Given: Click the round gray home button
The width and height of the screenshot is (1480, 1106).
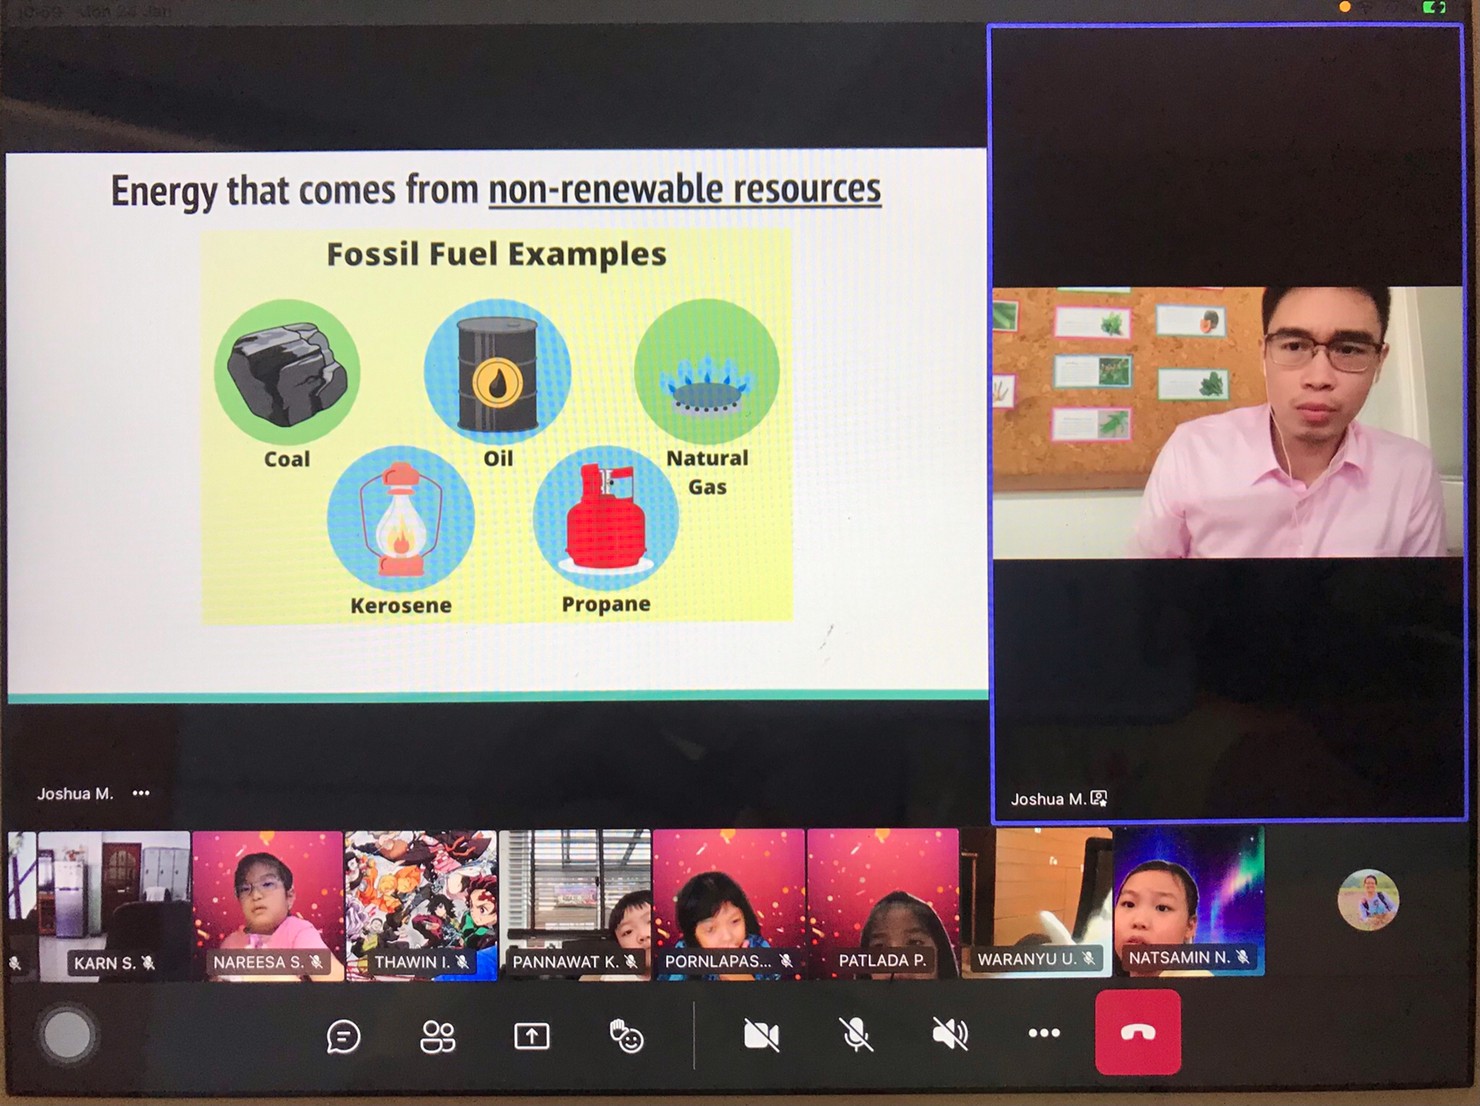Looking at the screenshot, I should [x=67, y=1036].
